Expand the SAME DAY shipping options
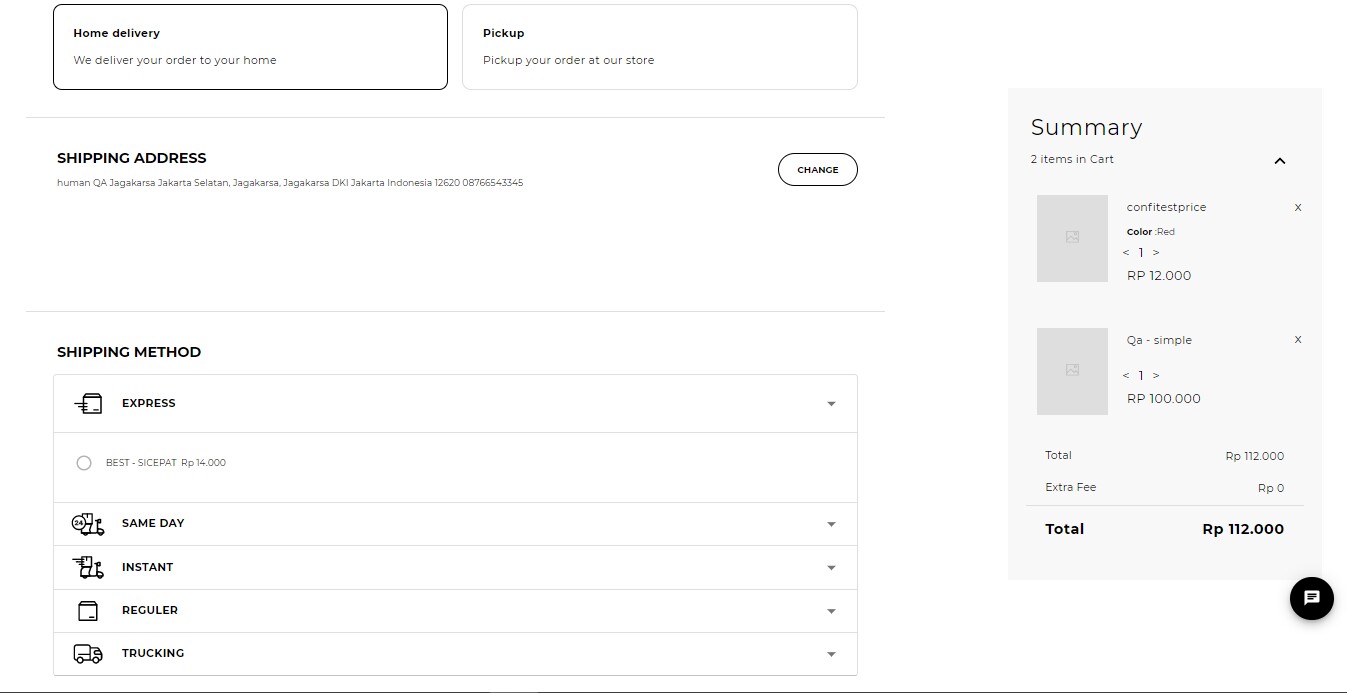1347x693 pixels. (x=831, y=523)
